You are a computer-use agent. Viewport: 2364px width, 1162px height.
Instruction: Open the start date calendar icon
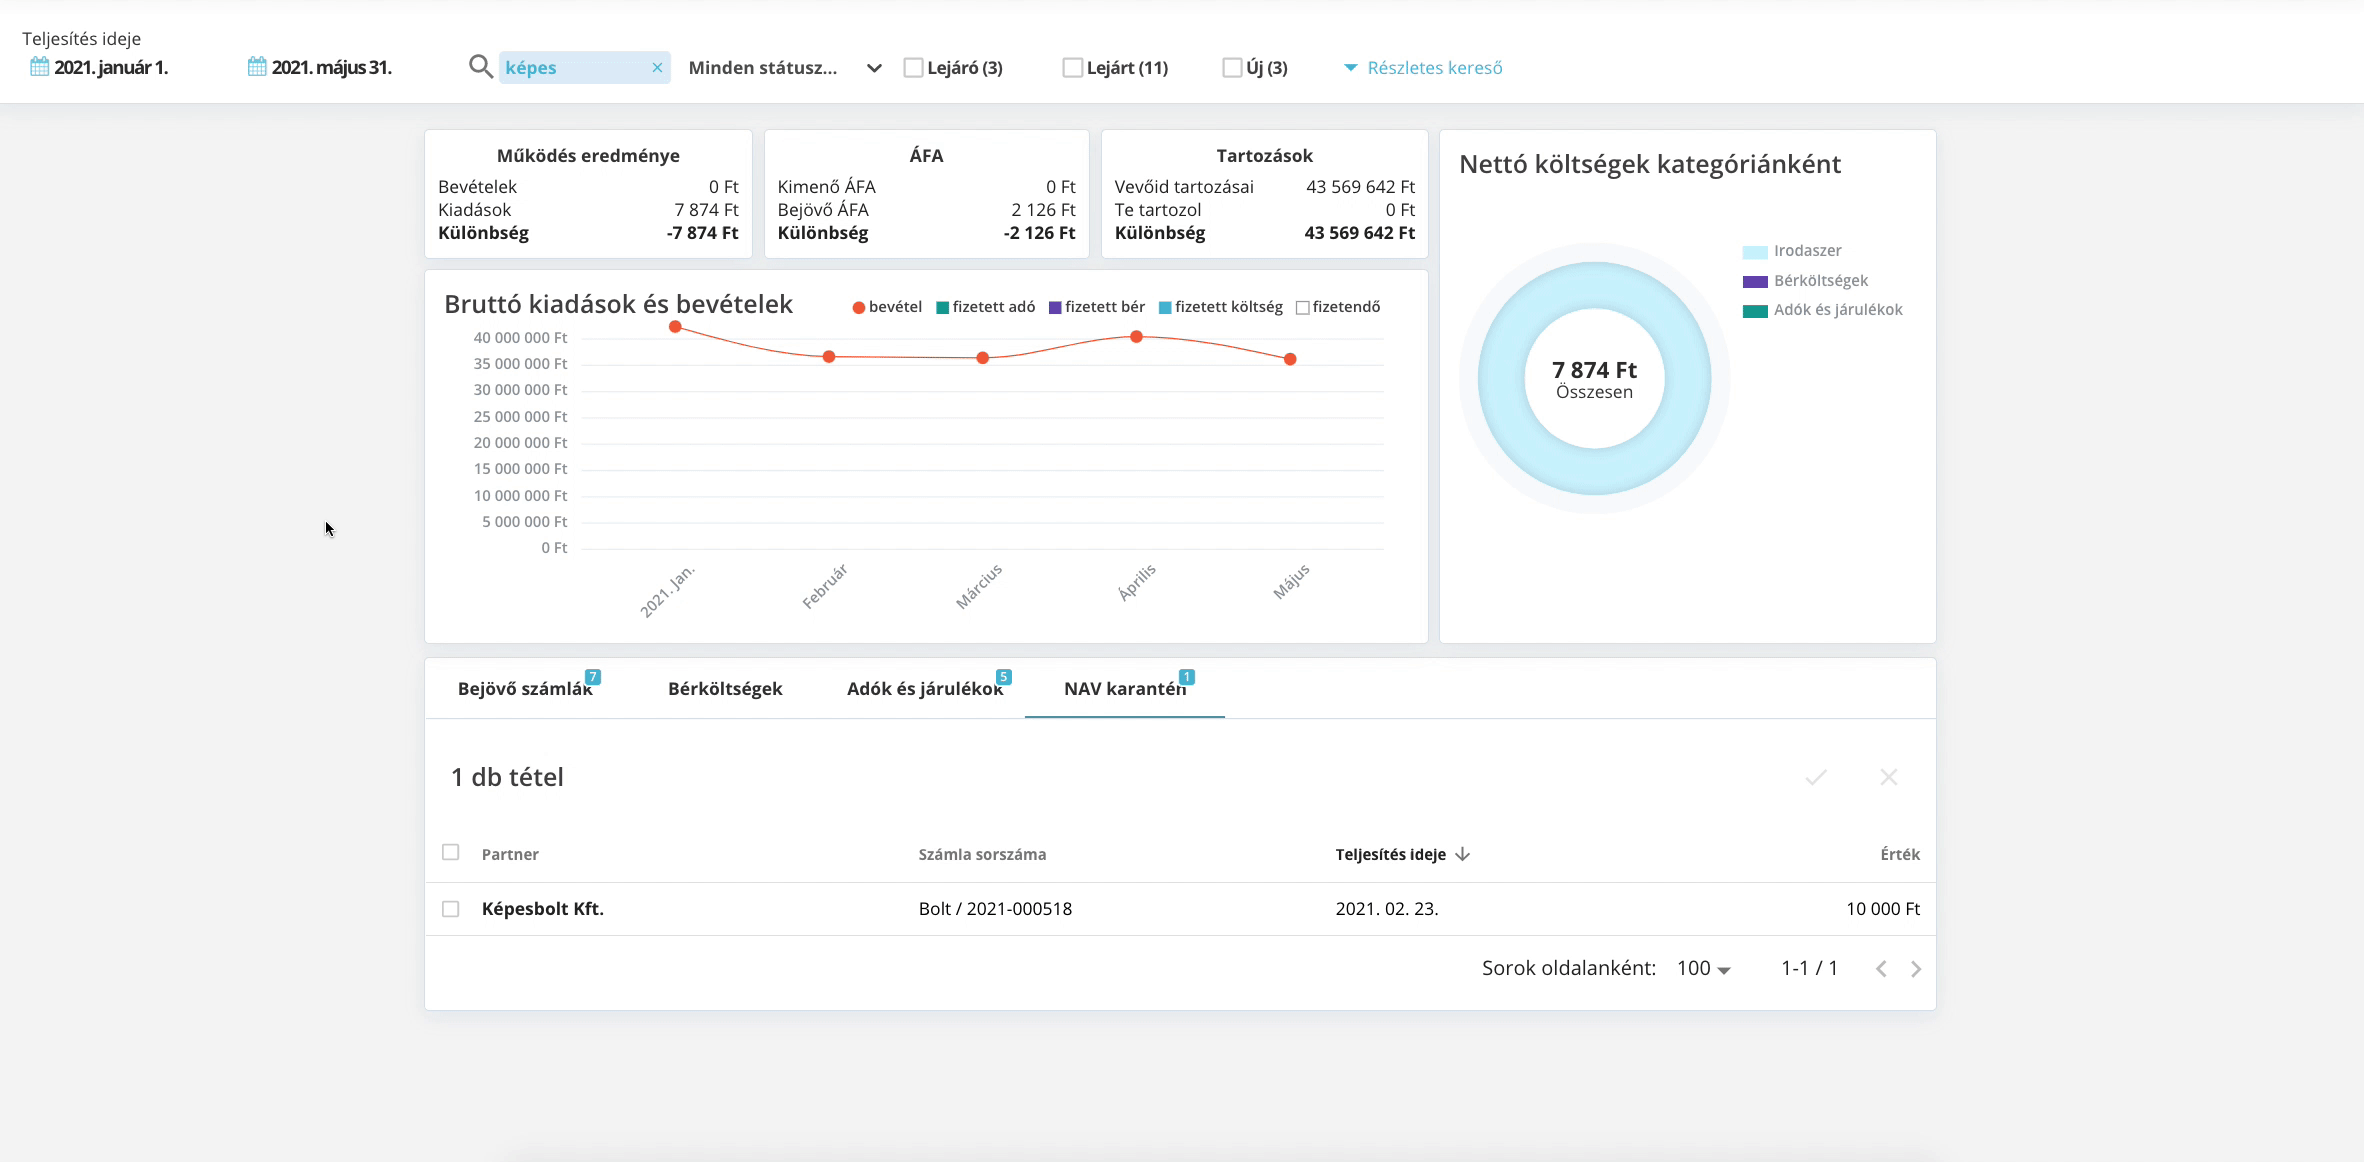pos(39,67)
